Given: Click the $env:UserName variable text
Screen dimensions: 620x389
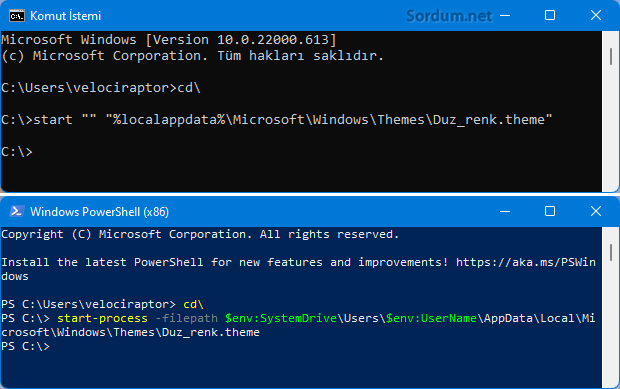Looking at the screenshot, I should tap(431, 318).
